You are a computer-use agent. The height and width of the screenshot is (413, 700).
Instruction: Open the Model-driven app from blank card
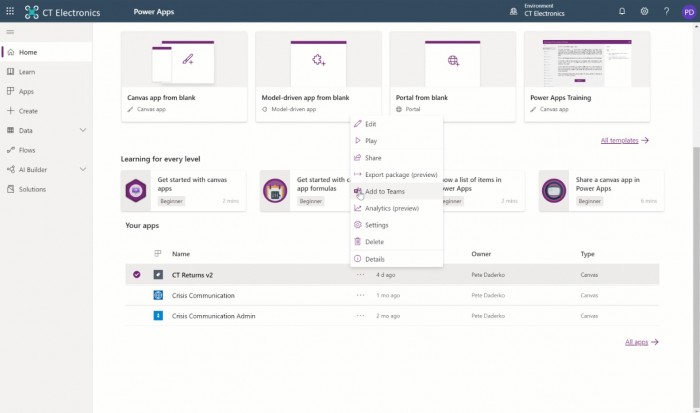[318, 76]
